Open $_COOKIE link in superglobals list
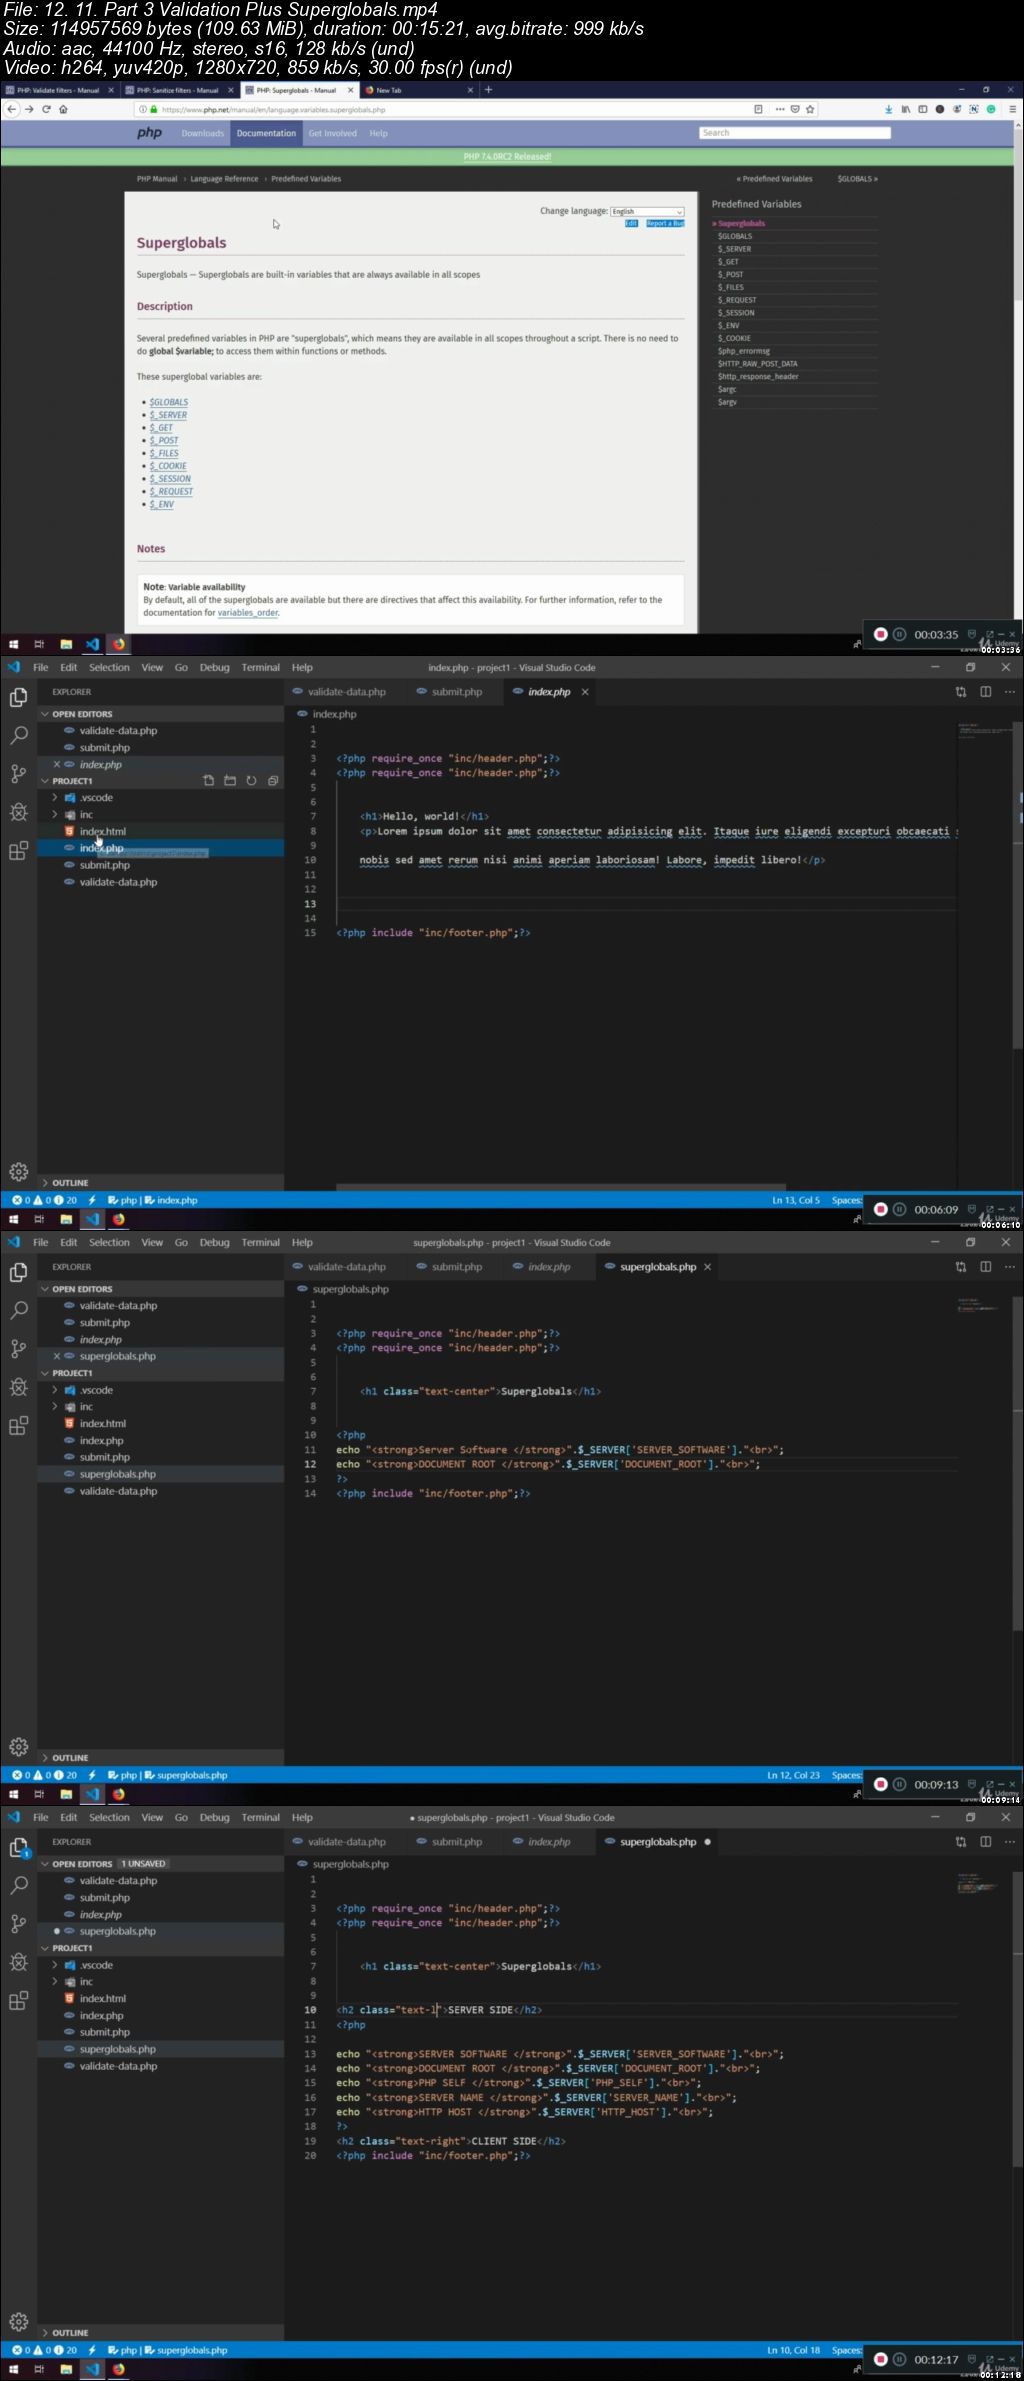 (168, 466)
